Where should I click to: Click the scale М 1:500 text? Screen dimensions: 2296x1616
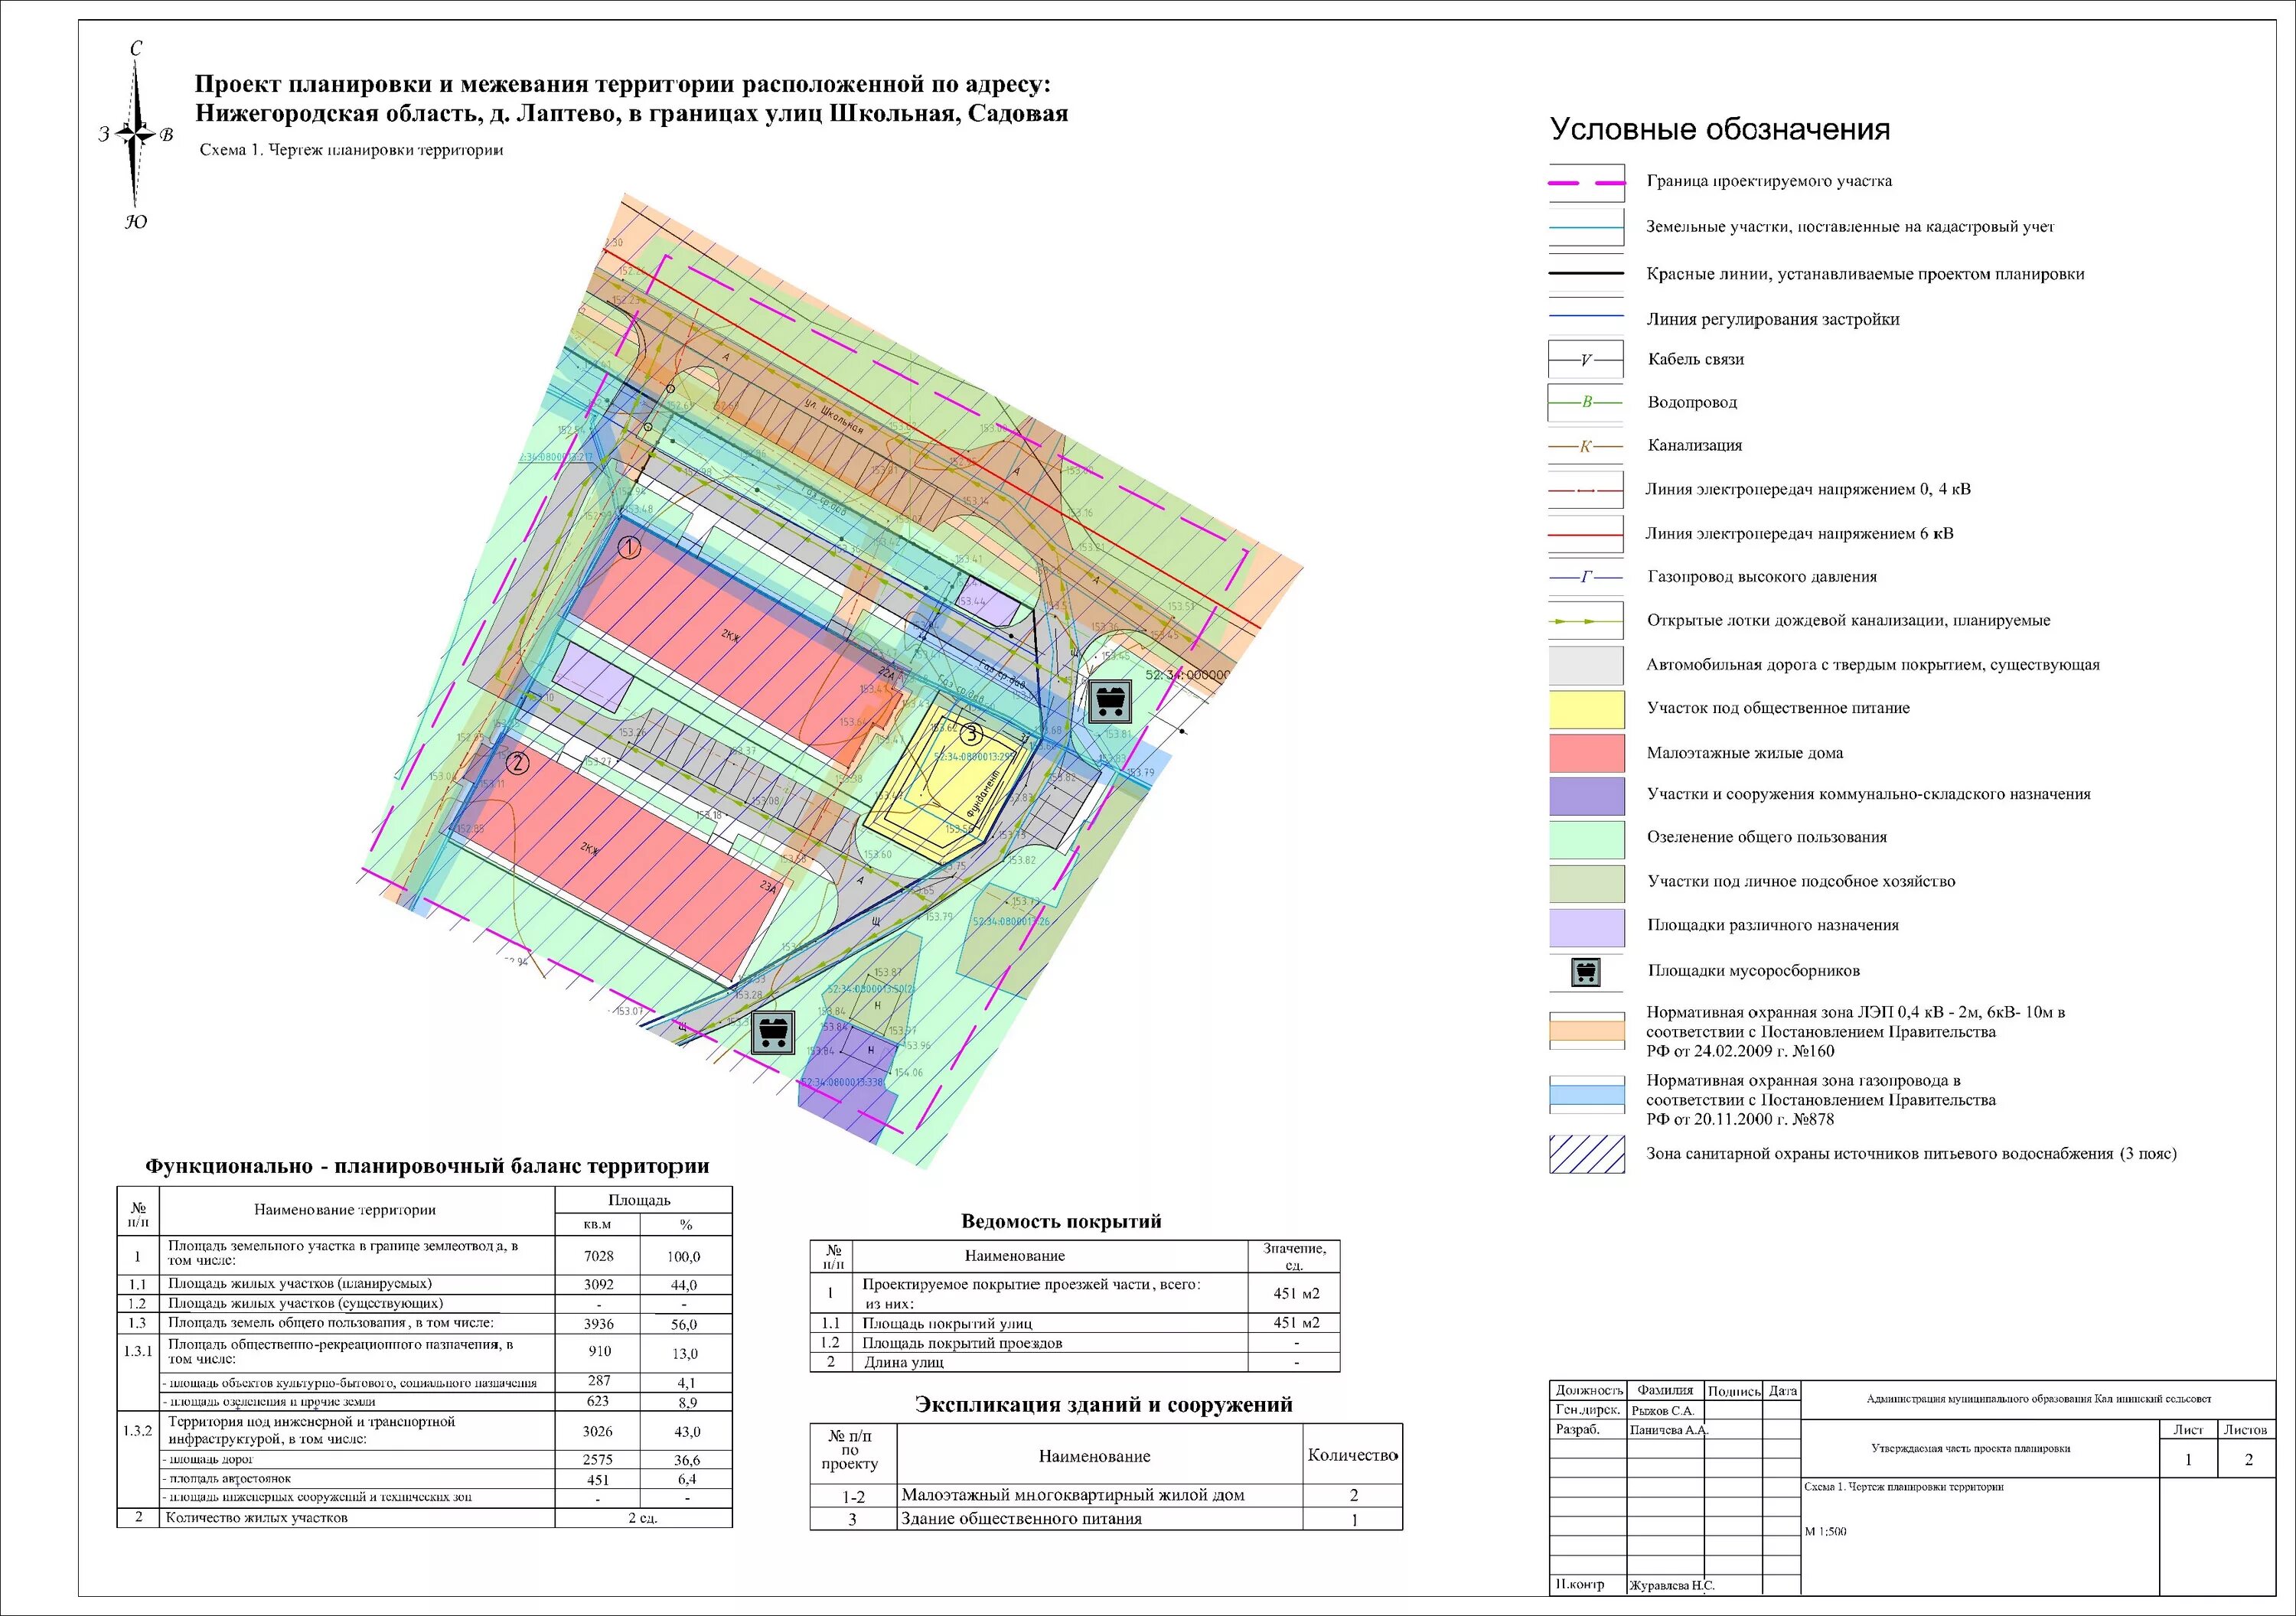(1825, 1532)
